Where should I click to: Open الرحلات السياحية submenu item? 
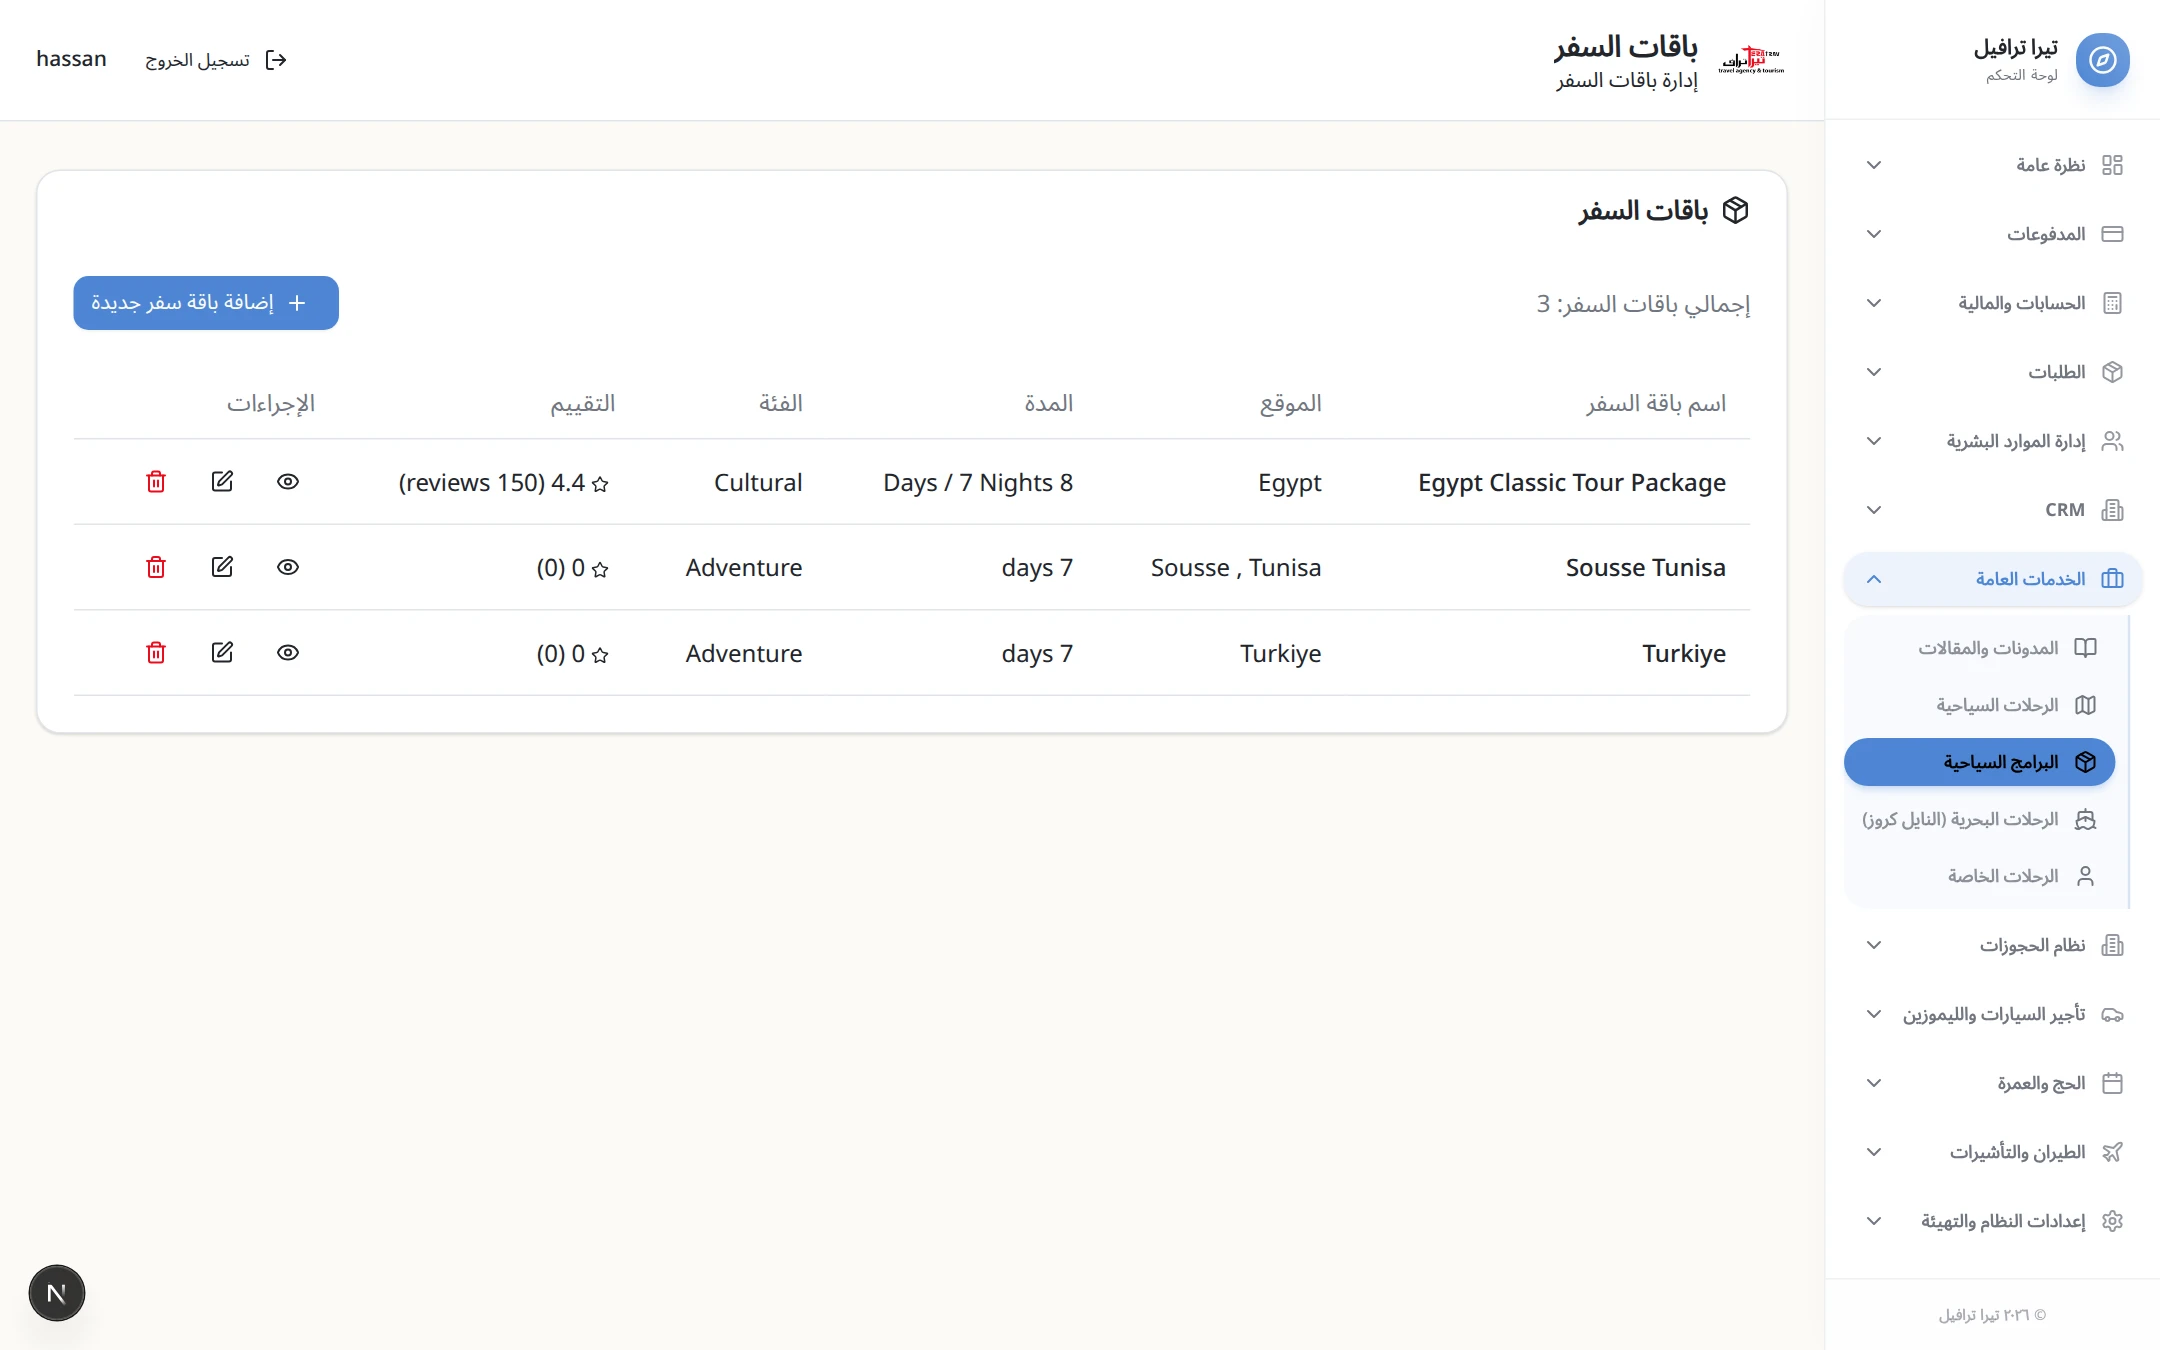tap(1979, 705)
